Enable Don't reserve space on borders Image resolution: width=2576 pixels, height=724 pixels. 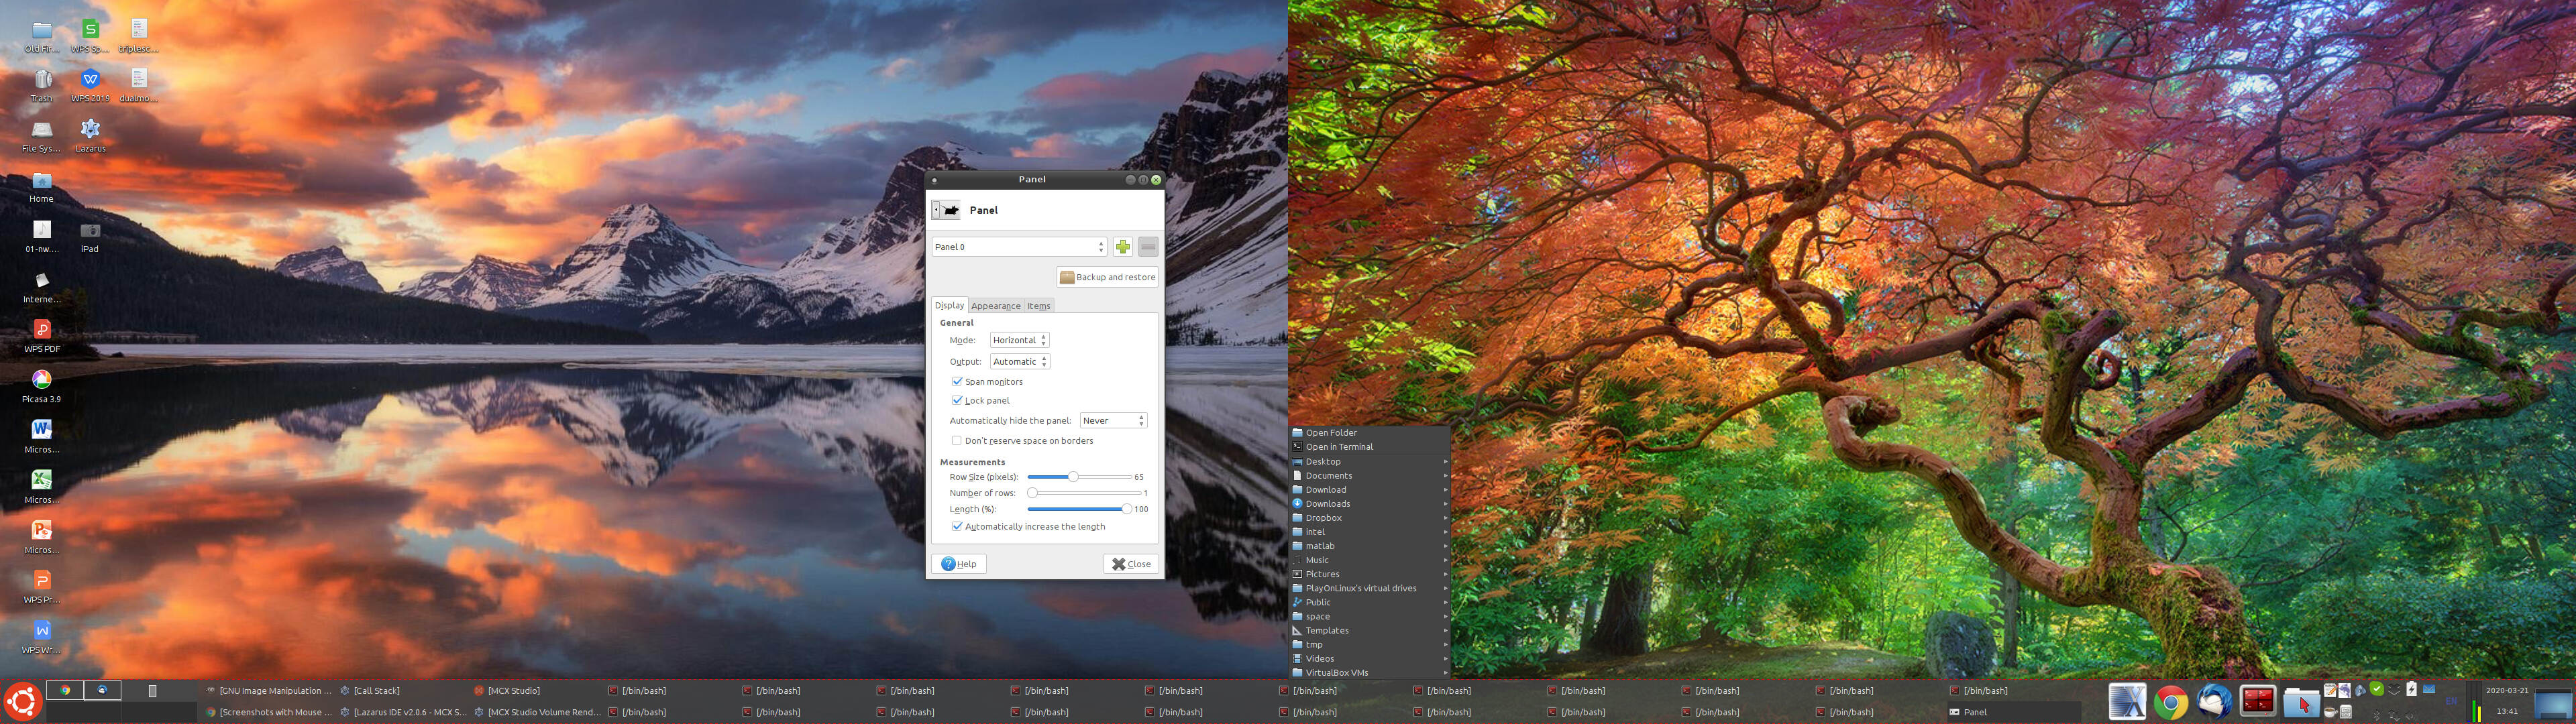click(957, 441)
